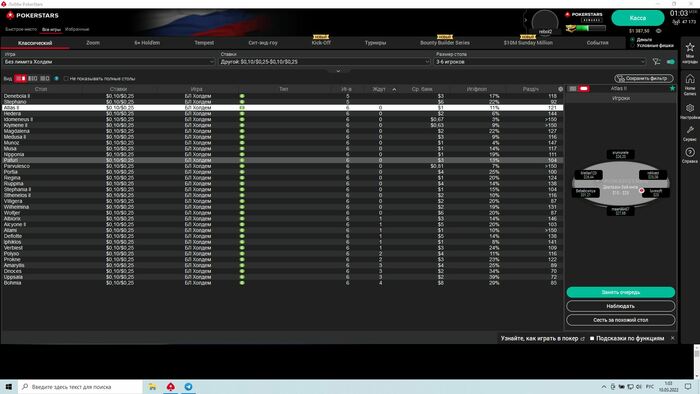Open the Sunday Million tab
The height and width of the screenshot is (394, 700).
(528, 43)
